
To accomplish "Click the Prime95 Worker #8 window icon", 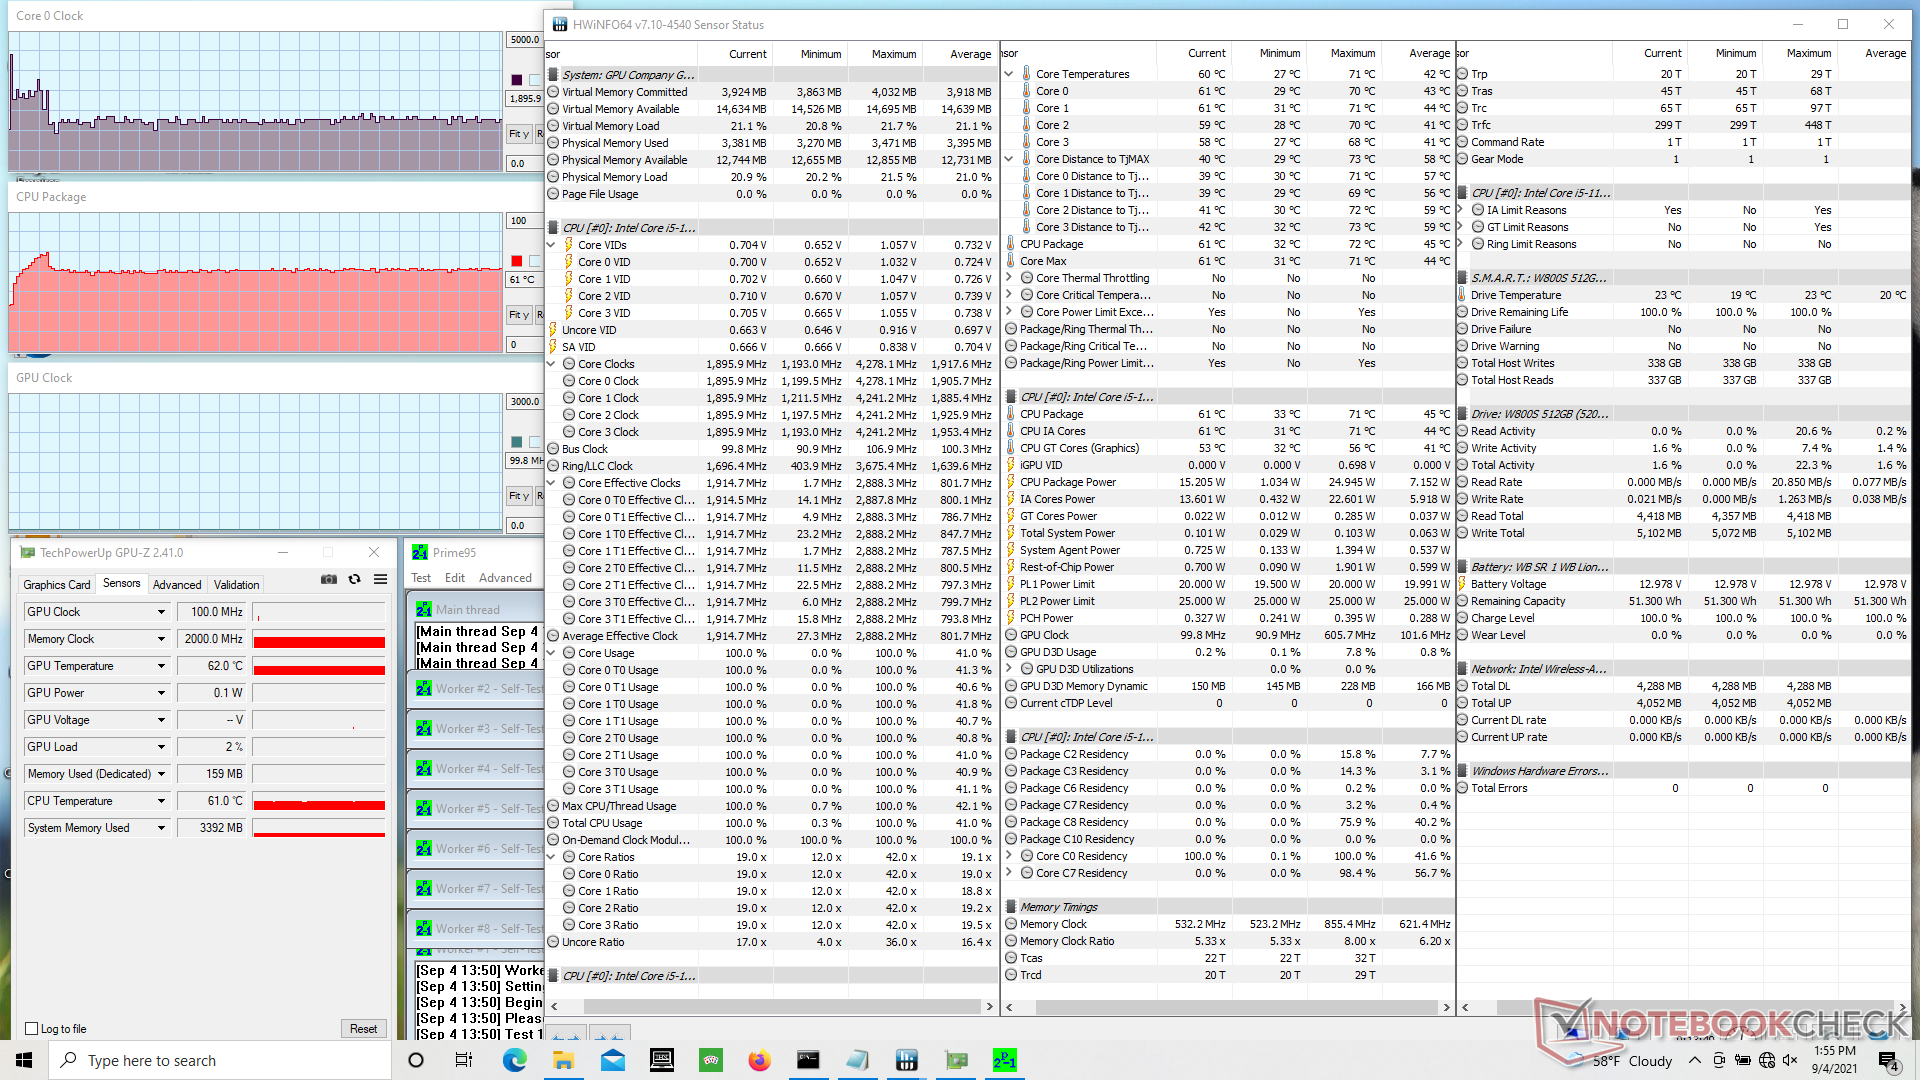I will tap(424, 928).
